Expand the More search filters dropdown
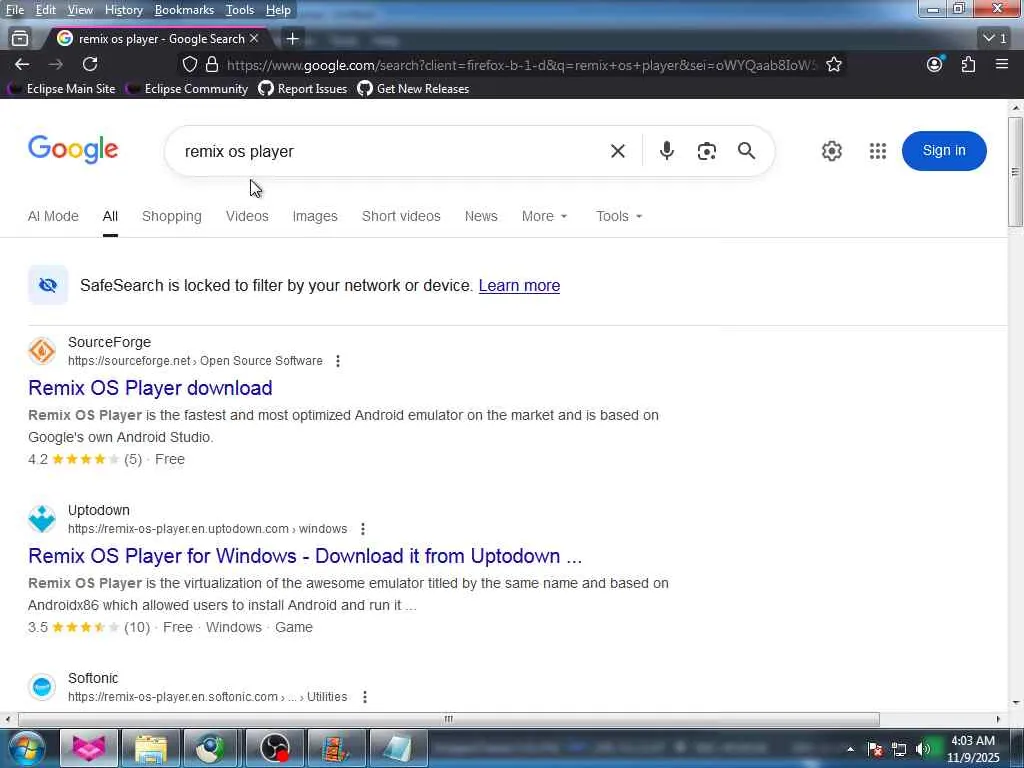 tap(544, 216)
